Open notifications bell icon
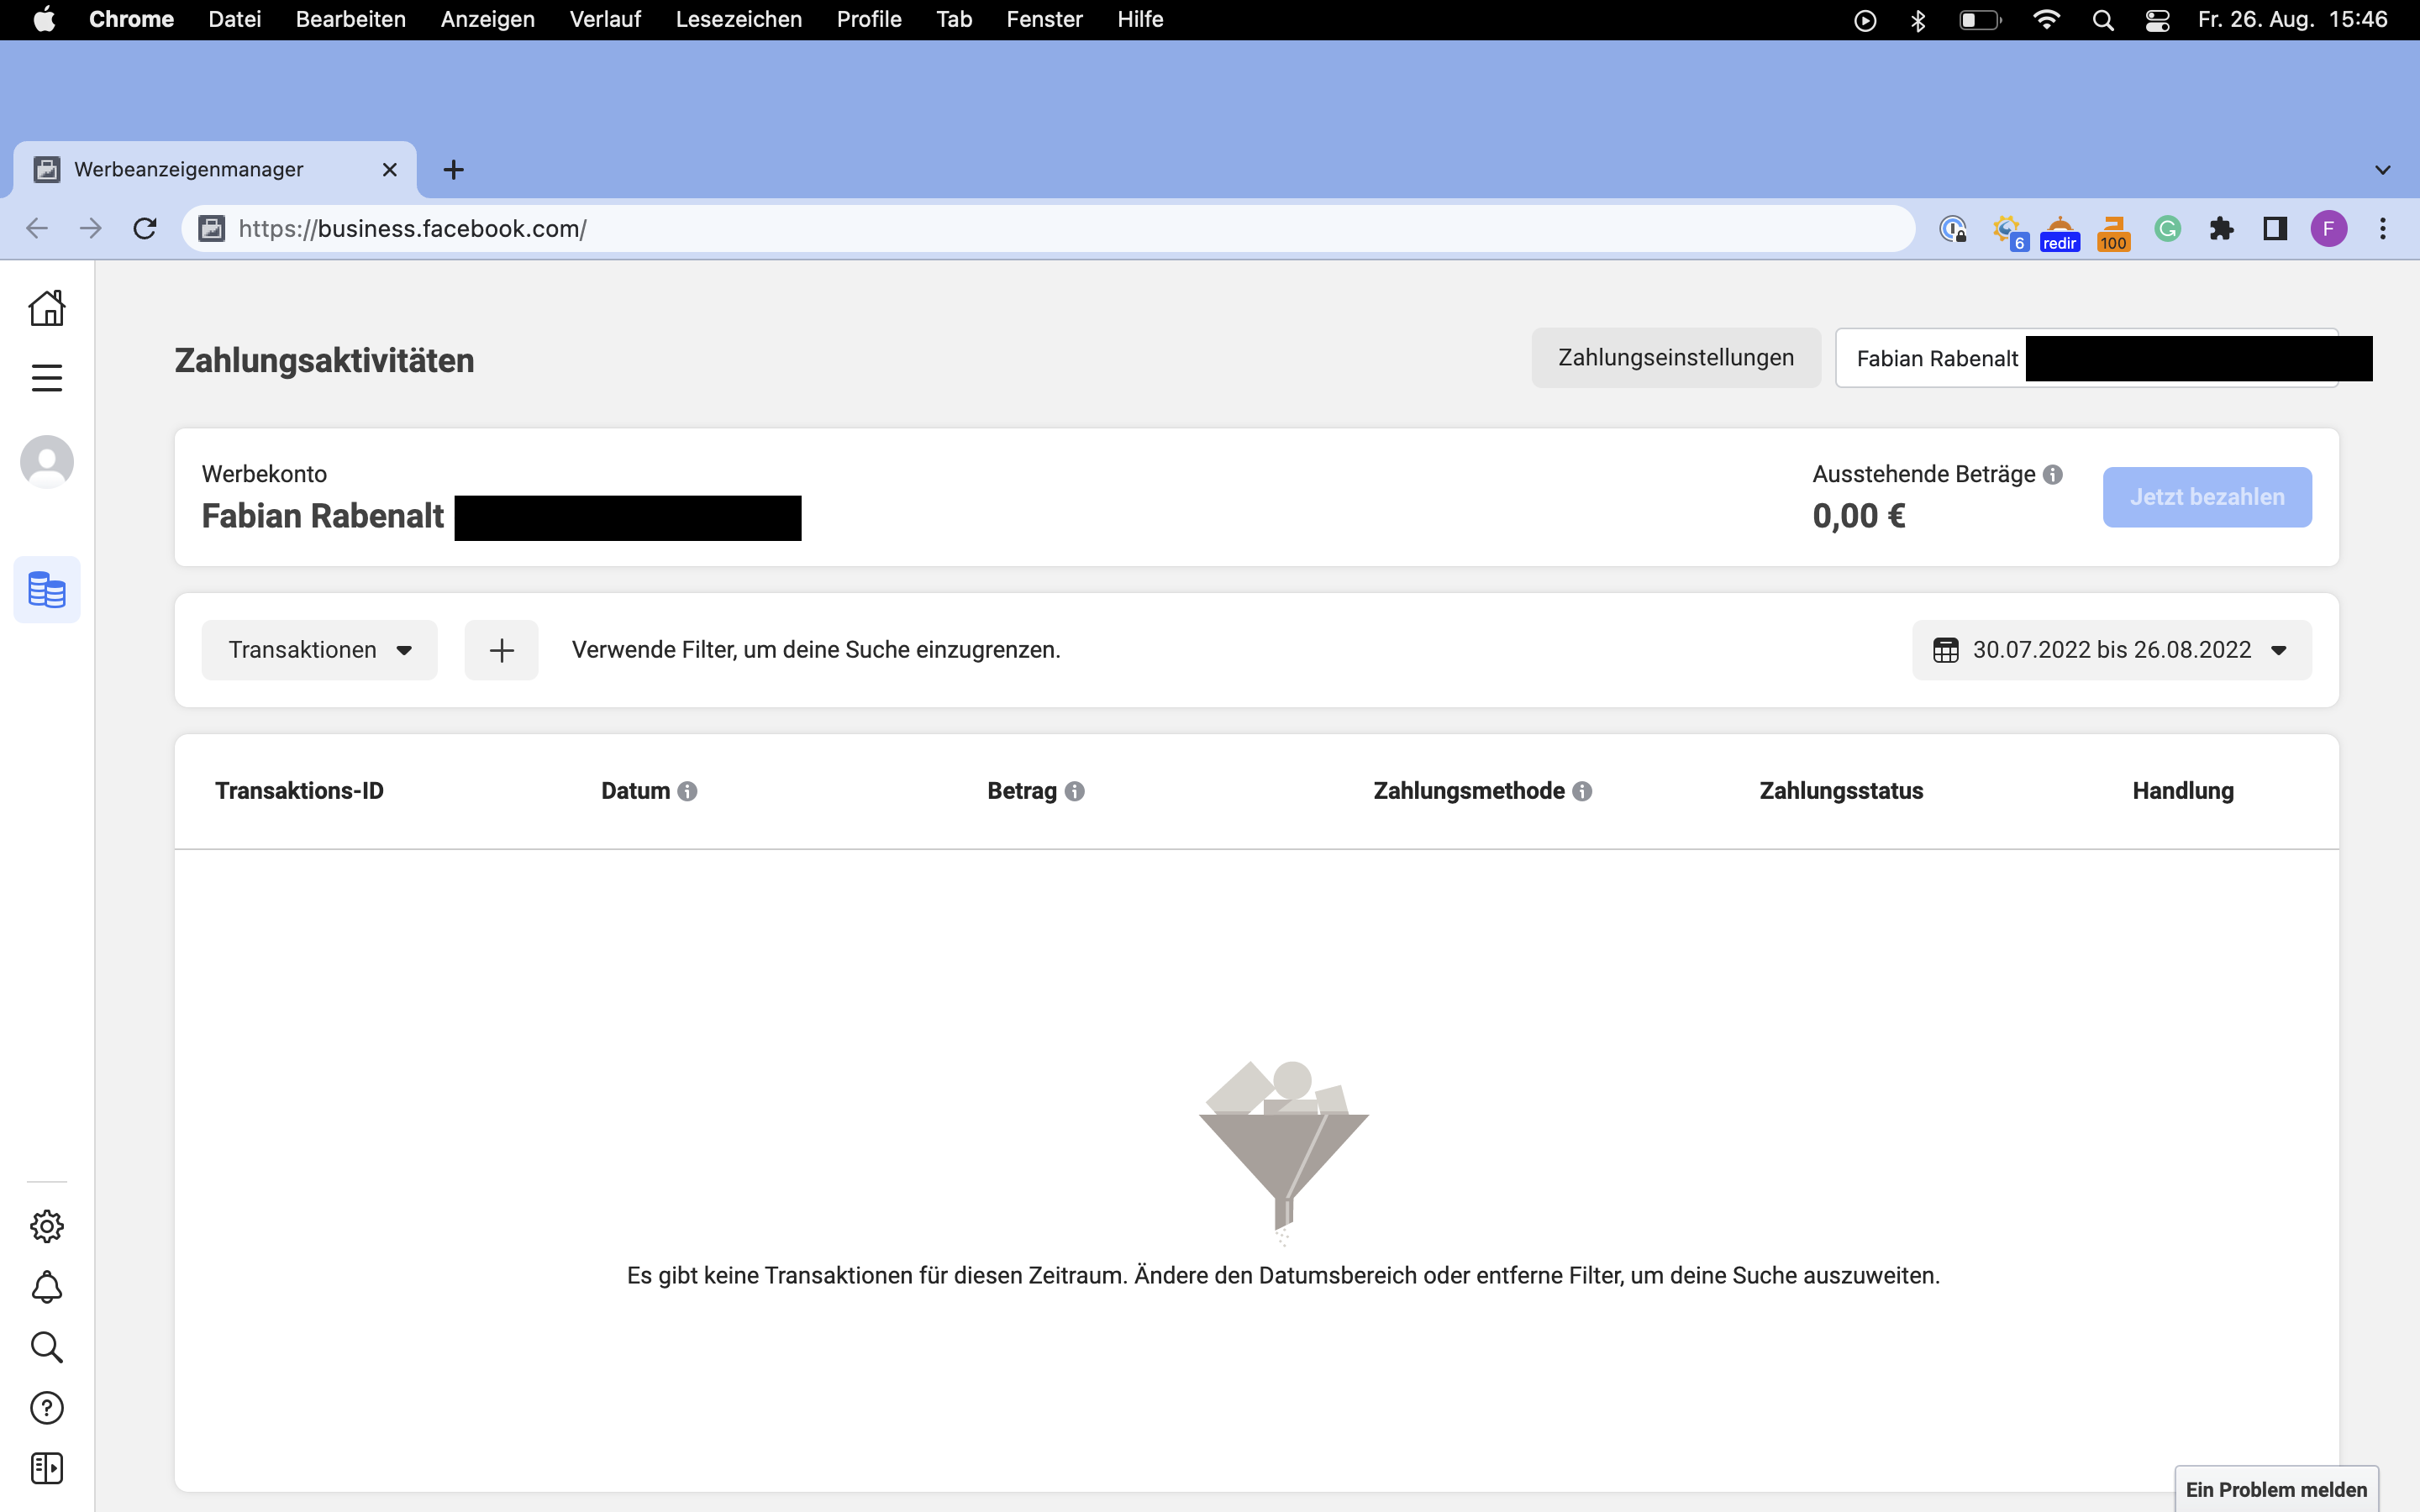2420x1512 pixels. [x=47, y=1287]
